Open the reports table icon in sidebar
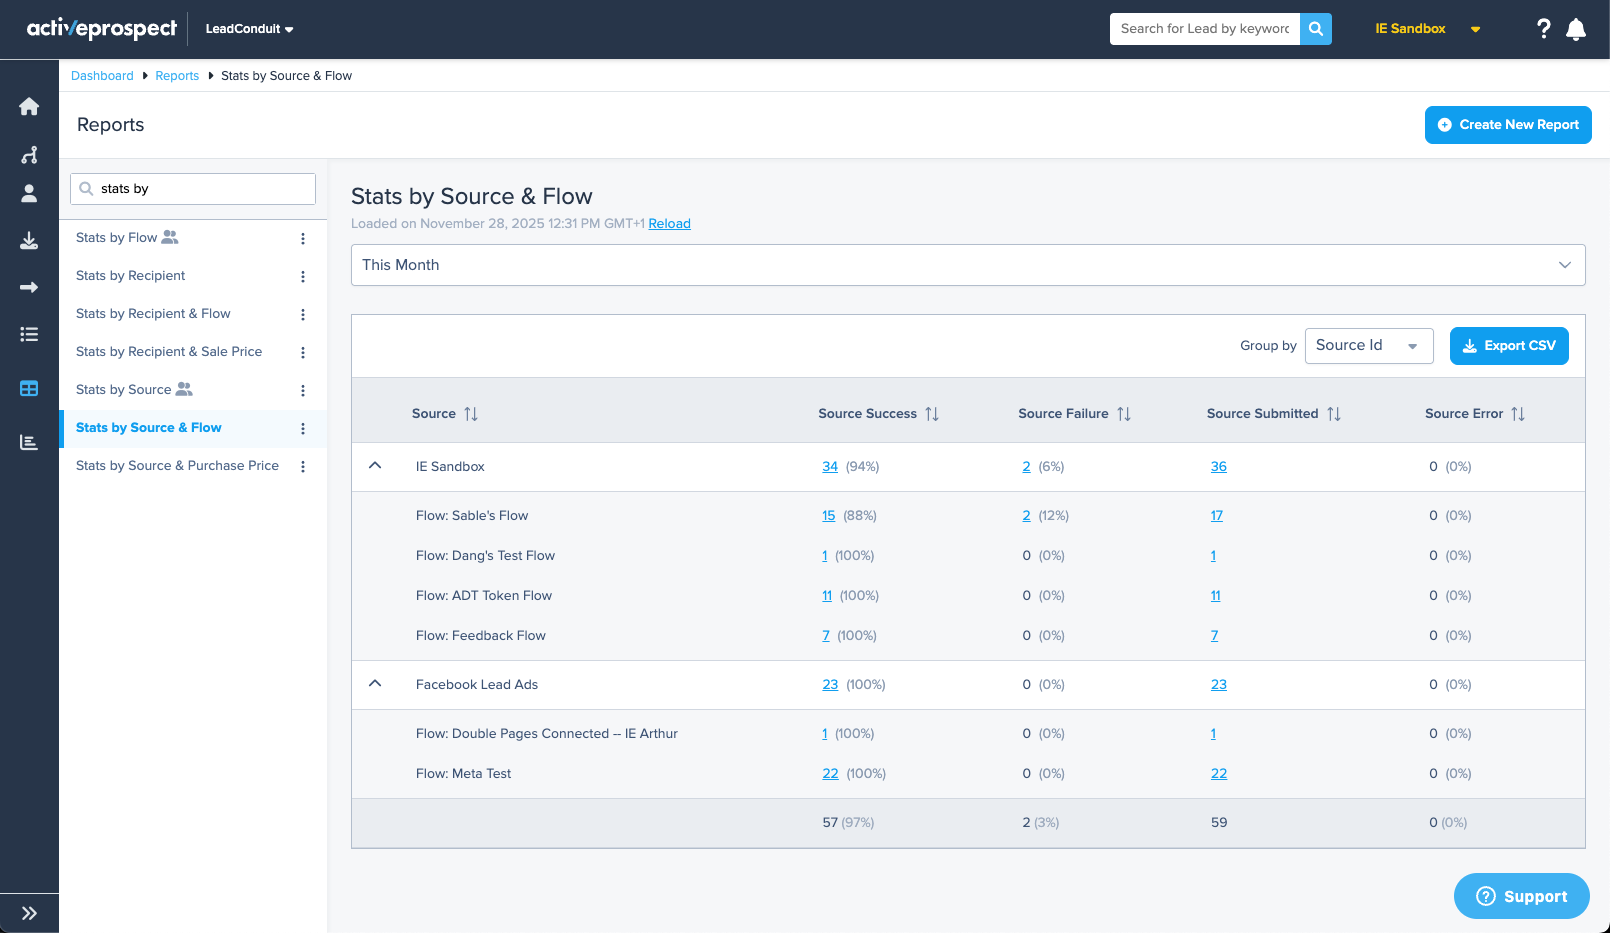The width and height of the screenshot is (1610, 933). [29, 388]
